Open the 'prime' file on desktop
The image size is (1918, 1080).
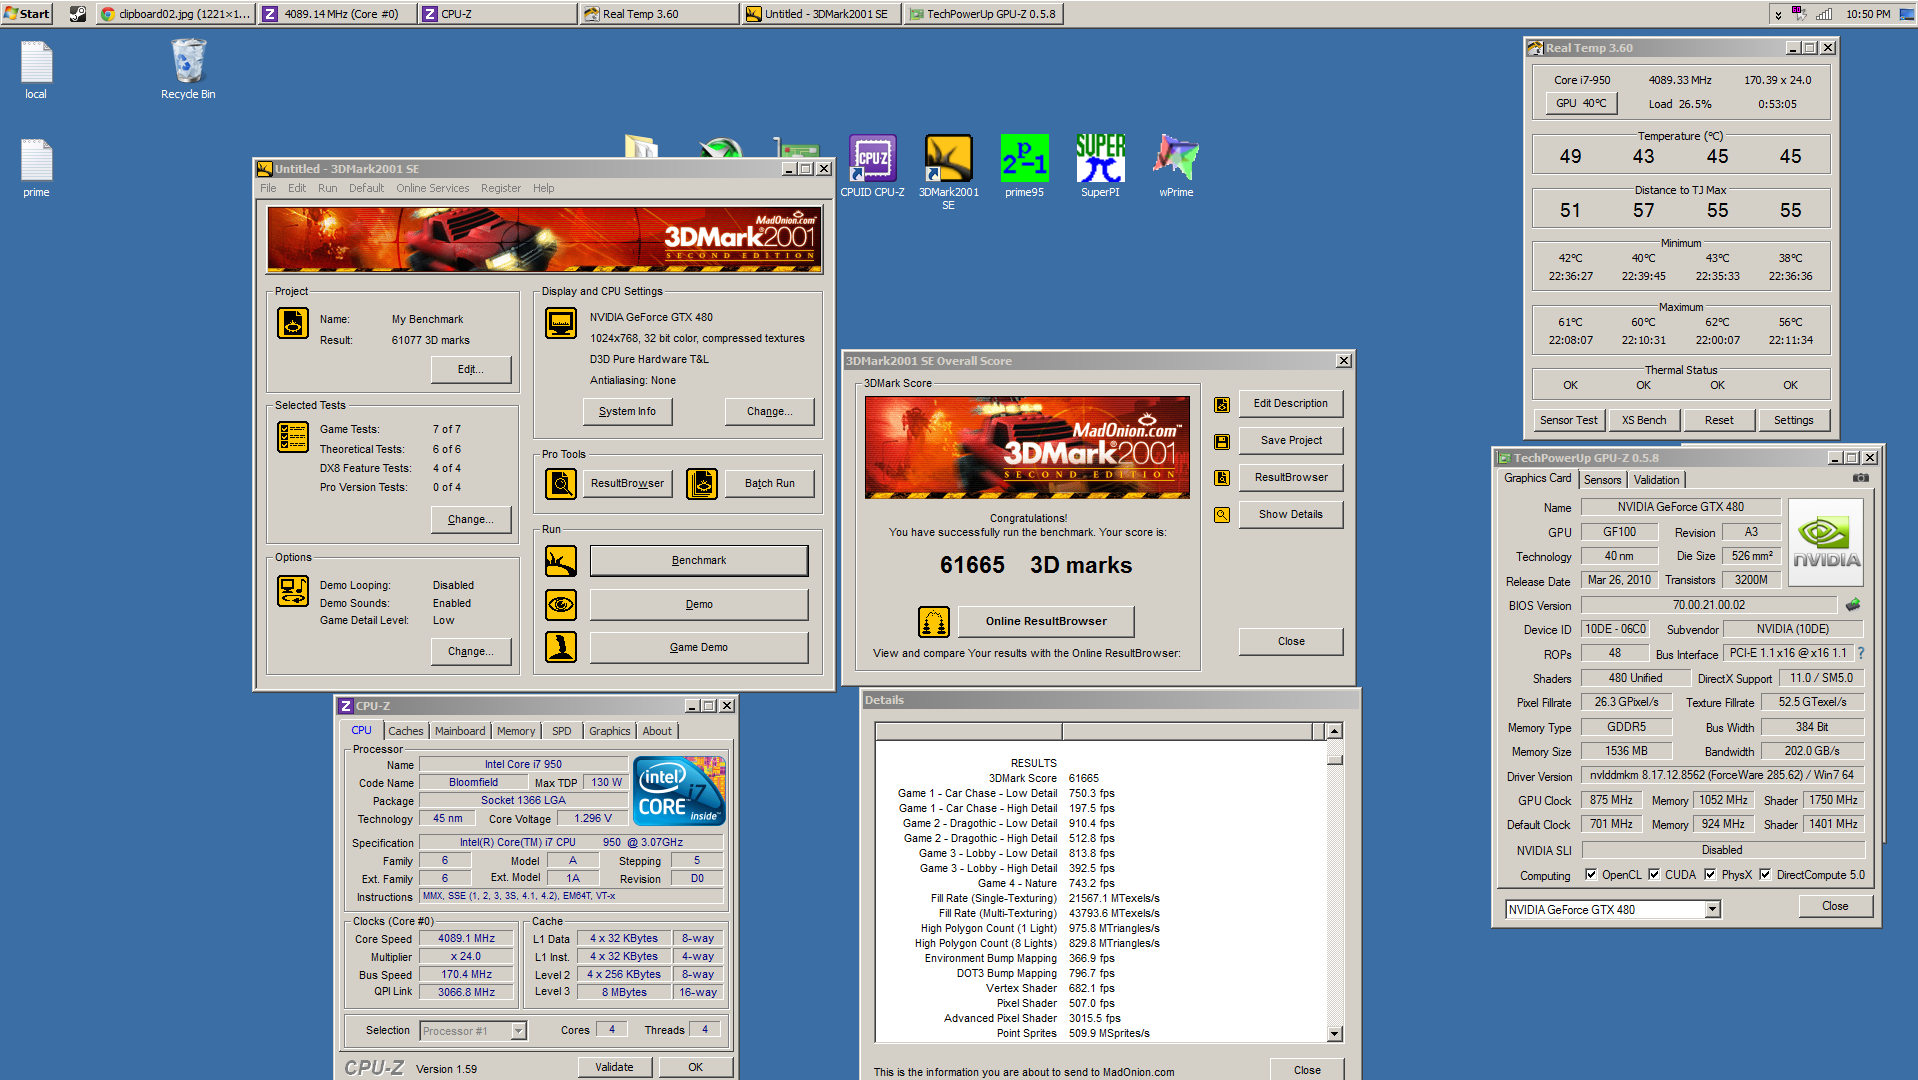coord(36,168)
